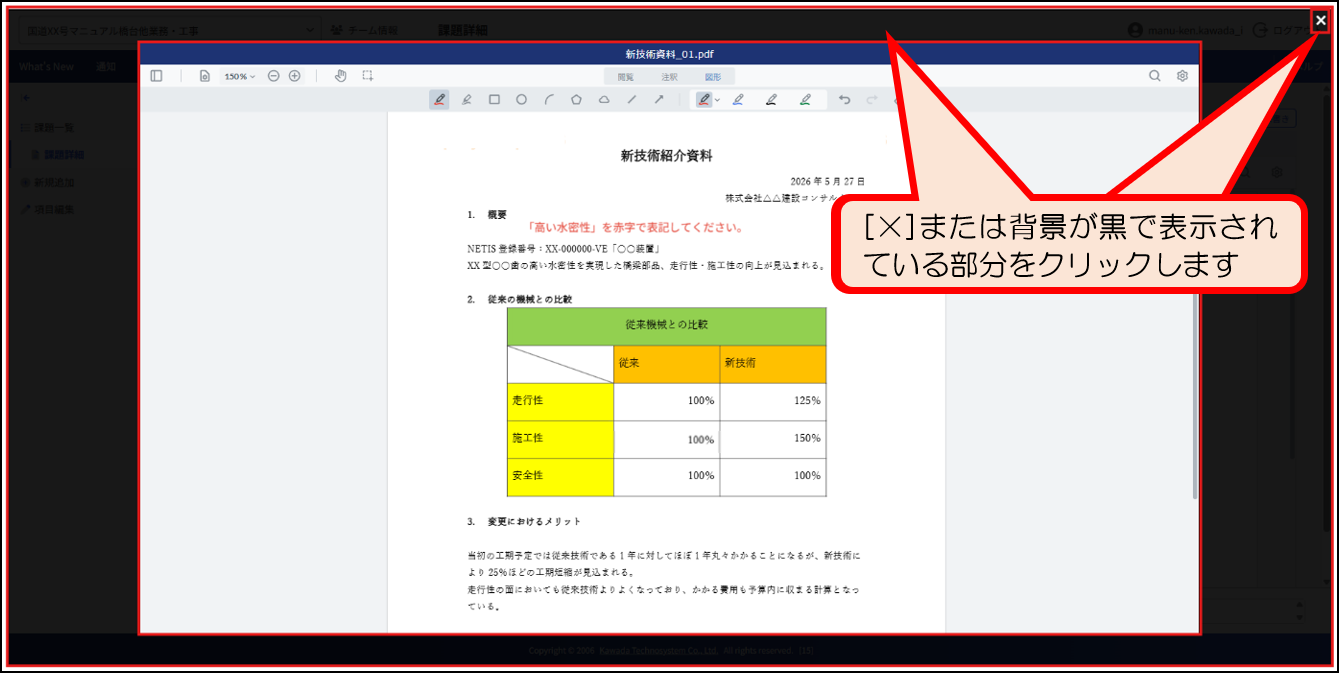Image resolution: width=1339 pixels, height=673 pixels.
Task: Expand the red pen style dropdown arrow
Action: click(717, 100)
